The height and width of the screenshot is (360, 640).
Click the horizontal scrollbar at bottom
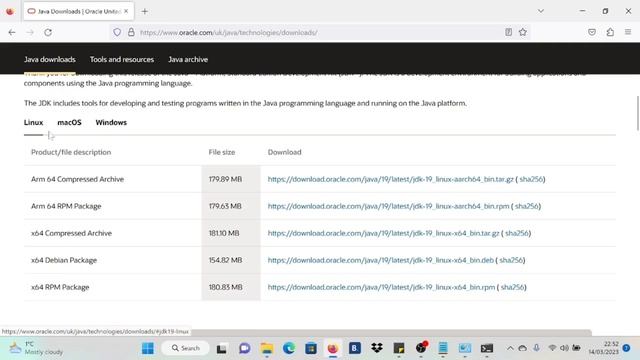pyautogui.click(x=390, y=332)
